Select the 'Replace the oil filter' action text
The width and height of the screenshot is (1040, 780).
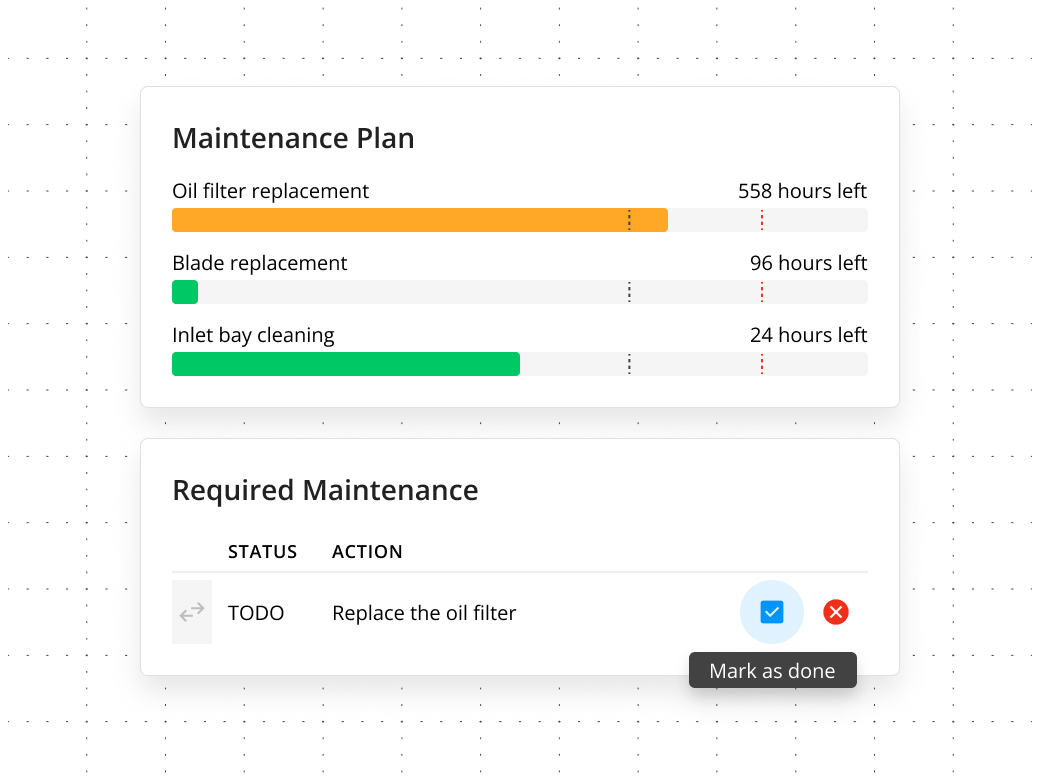tap(424, 613)
